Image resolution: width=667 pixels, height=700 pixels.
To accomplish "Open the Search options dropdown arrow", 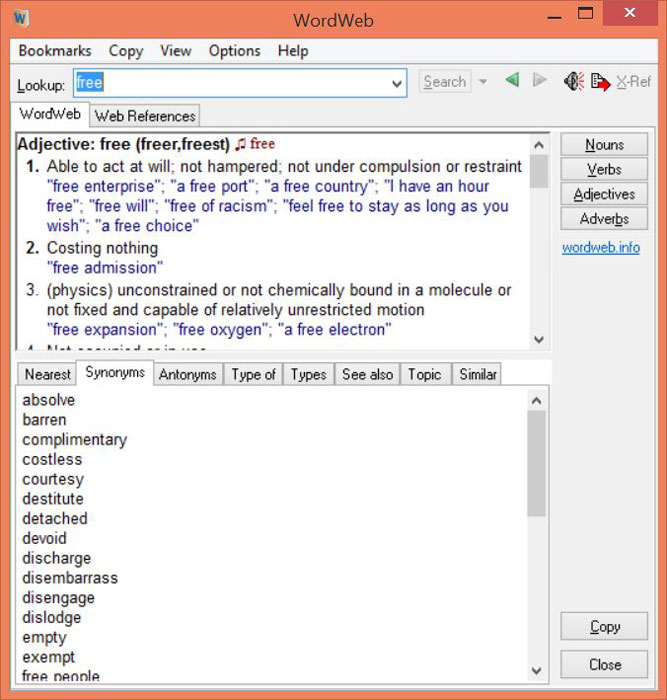I will pos(483,82).
